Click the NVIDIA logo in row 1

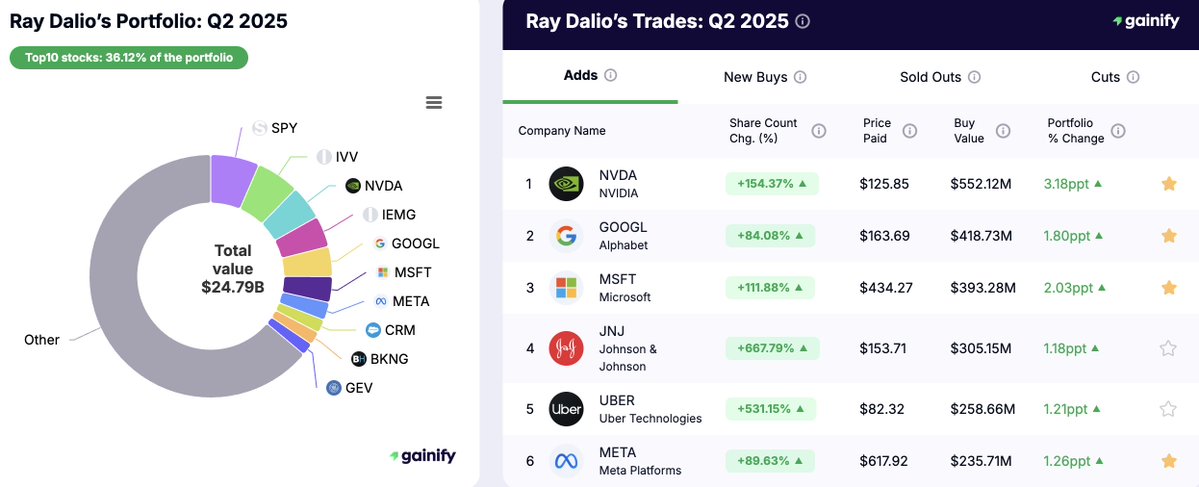[x=566, y=184]
